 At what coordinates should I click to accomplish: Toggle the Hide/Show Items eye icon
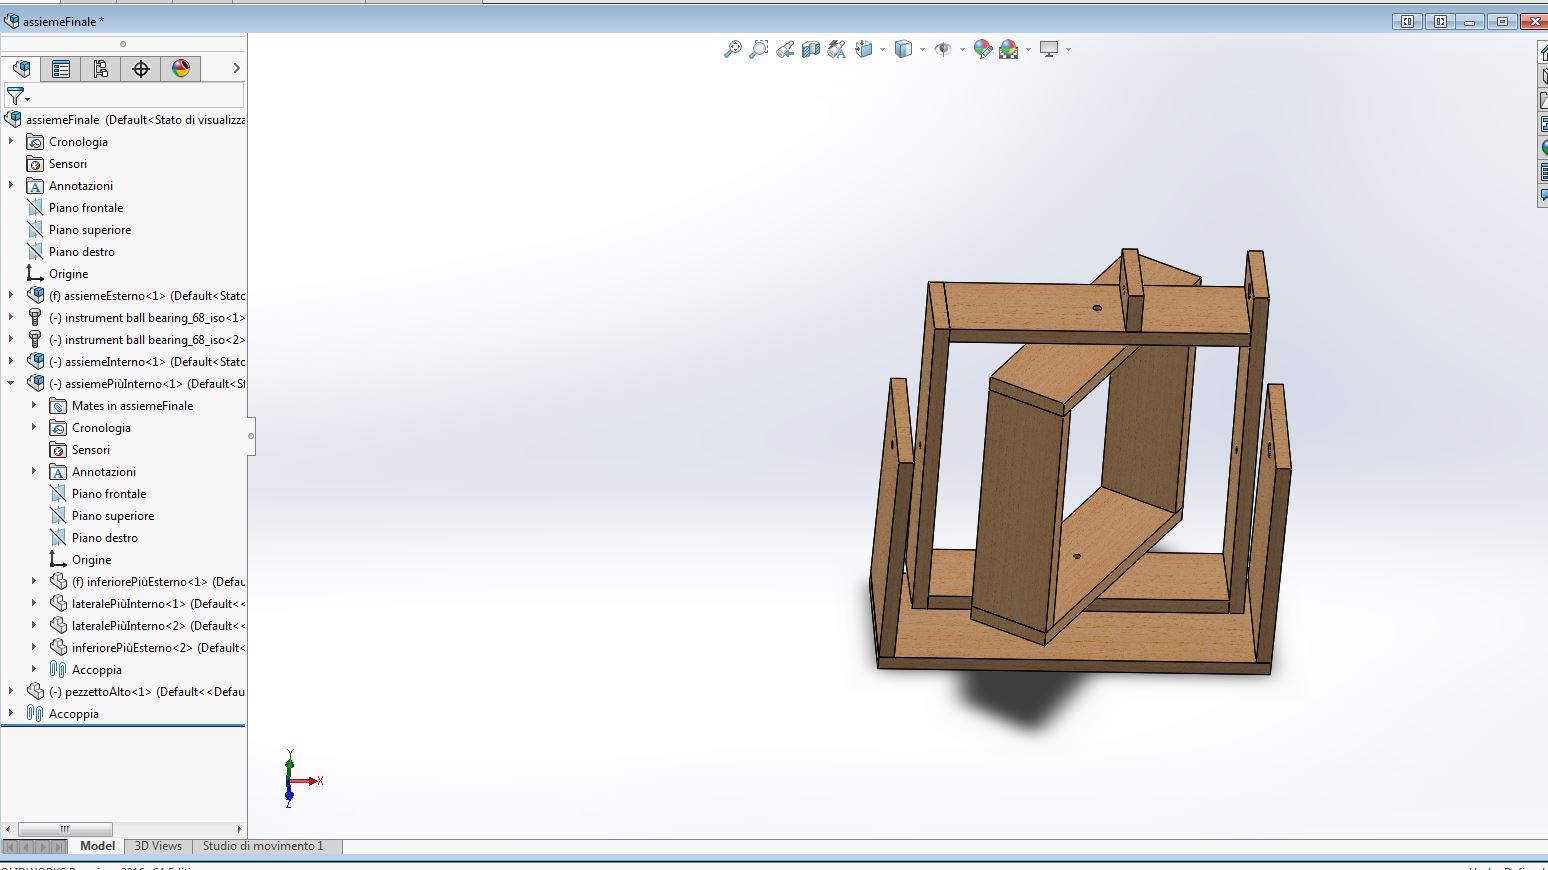point(942,49)
